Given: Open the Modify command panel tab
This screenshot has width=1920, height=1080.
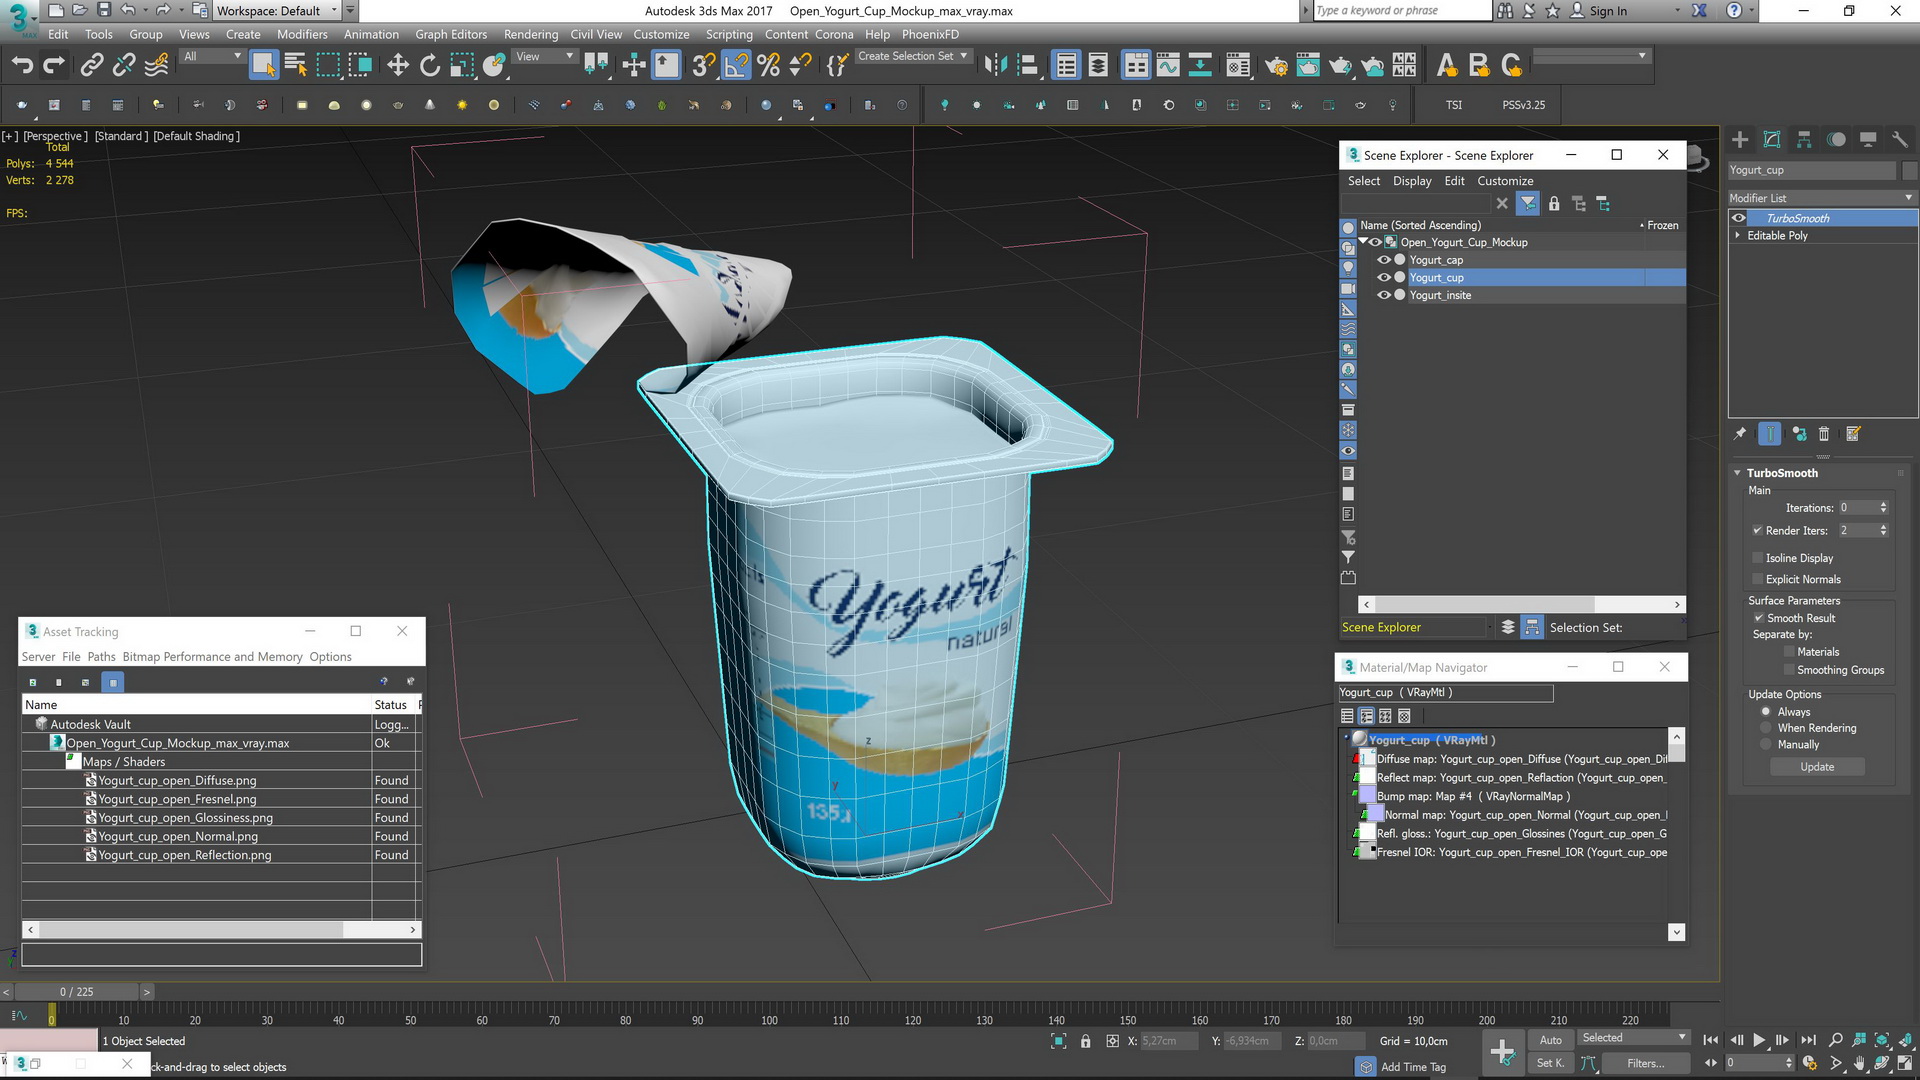Looking at the screenshot, I should click(1772, 140).
